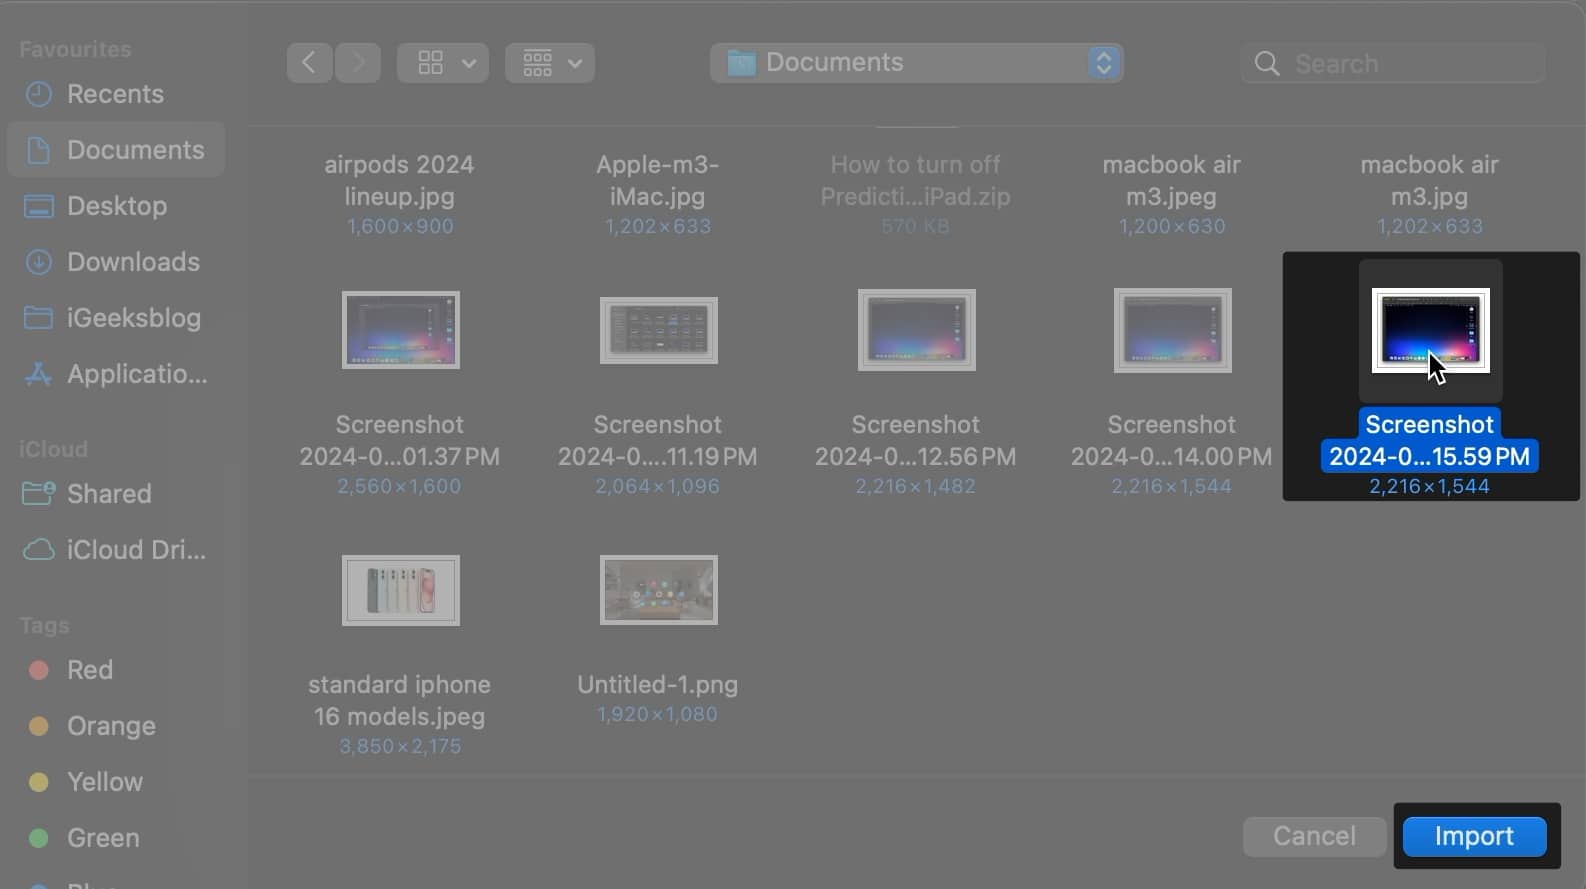
Task: Select macbook air m3.jpeg sized 1,200×630
Action: pos(1172,181)
